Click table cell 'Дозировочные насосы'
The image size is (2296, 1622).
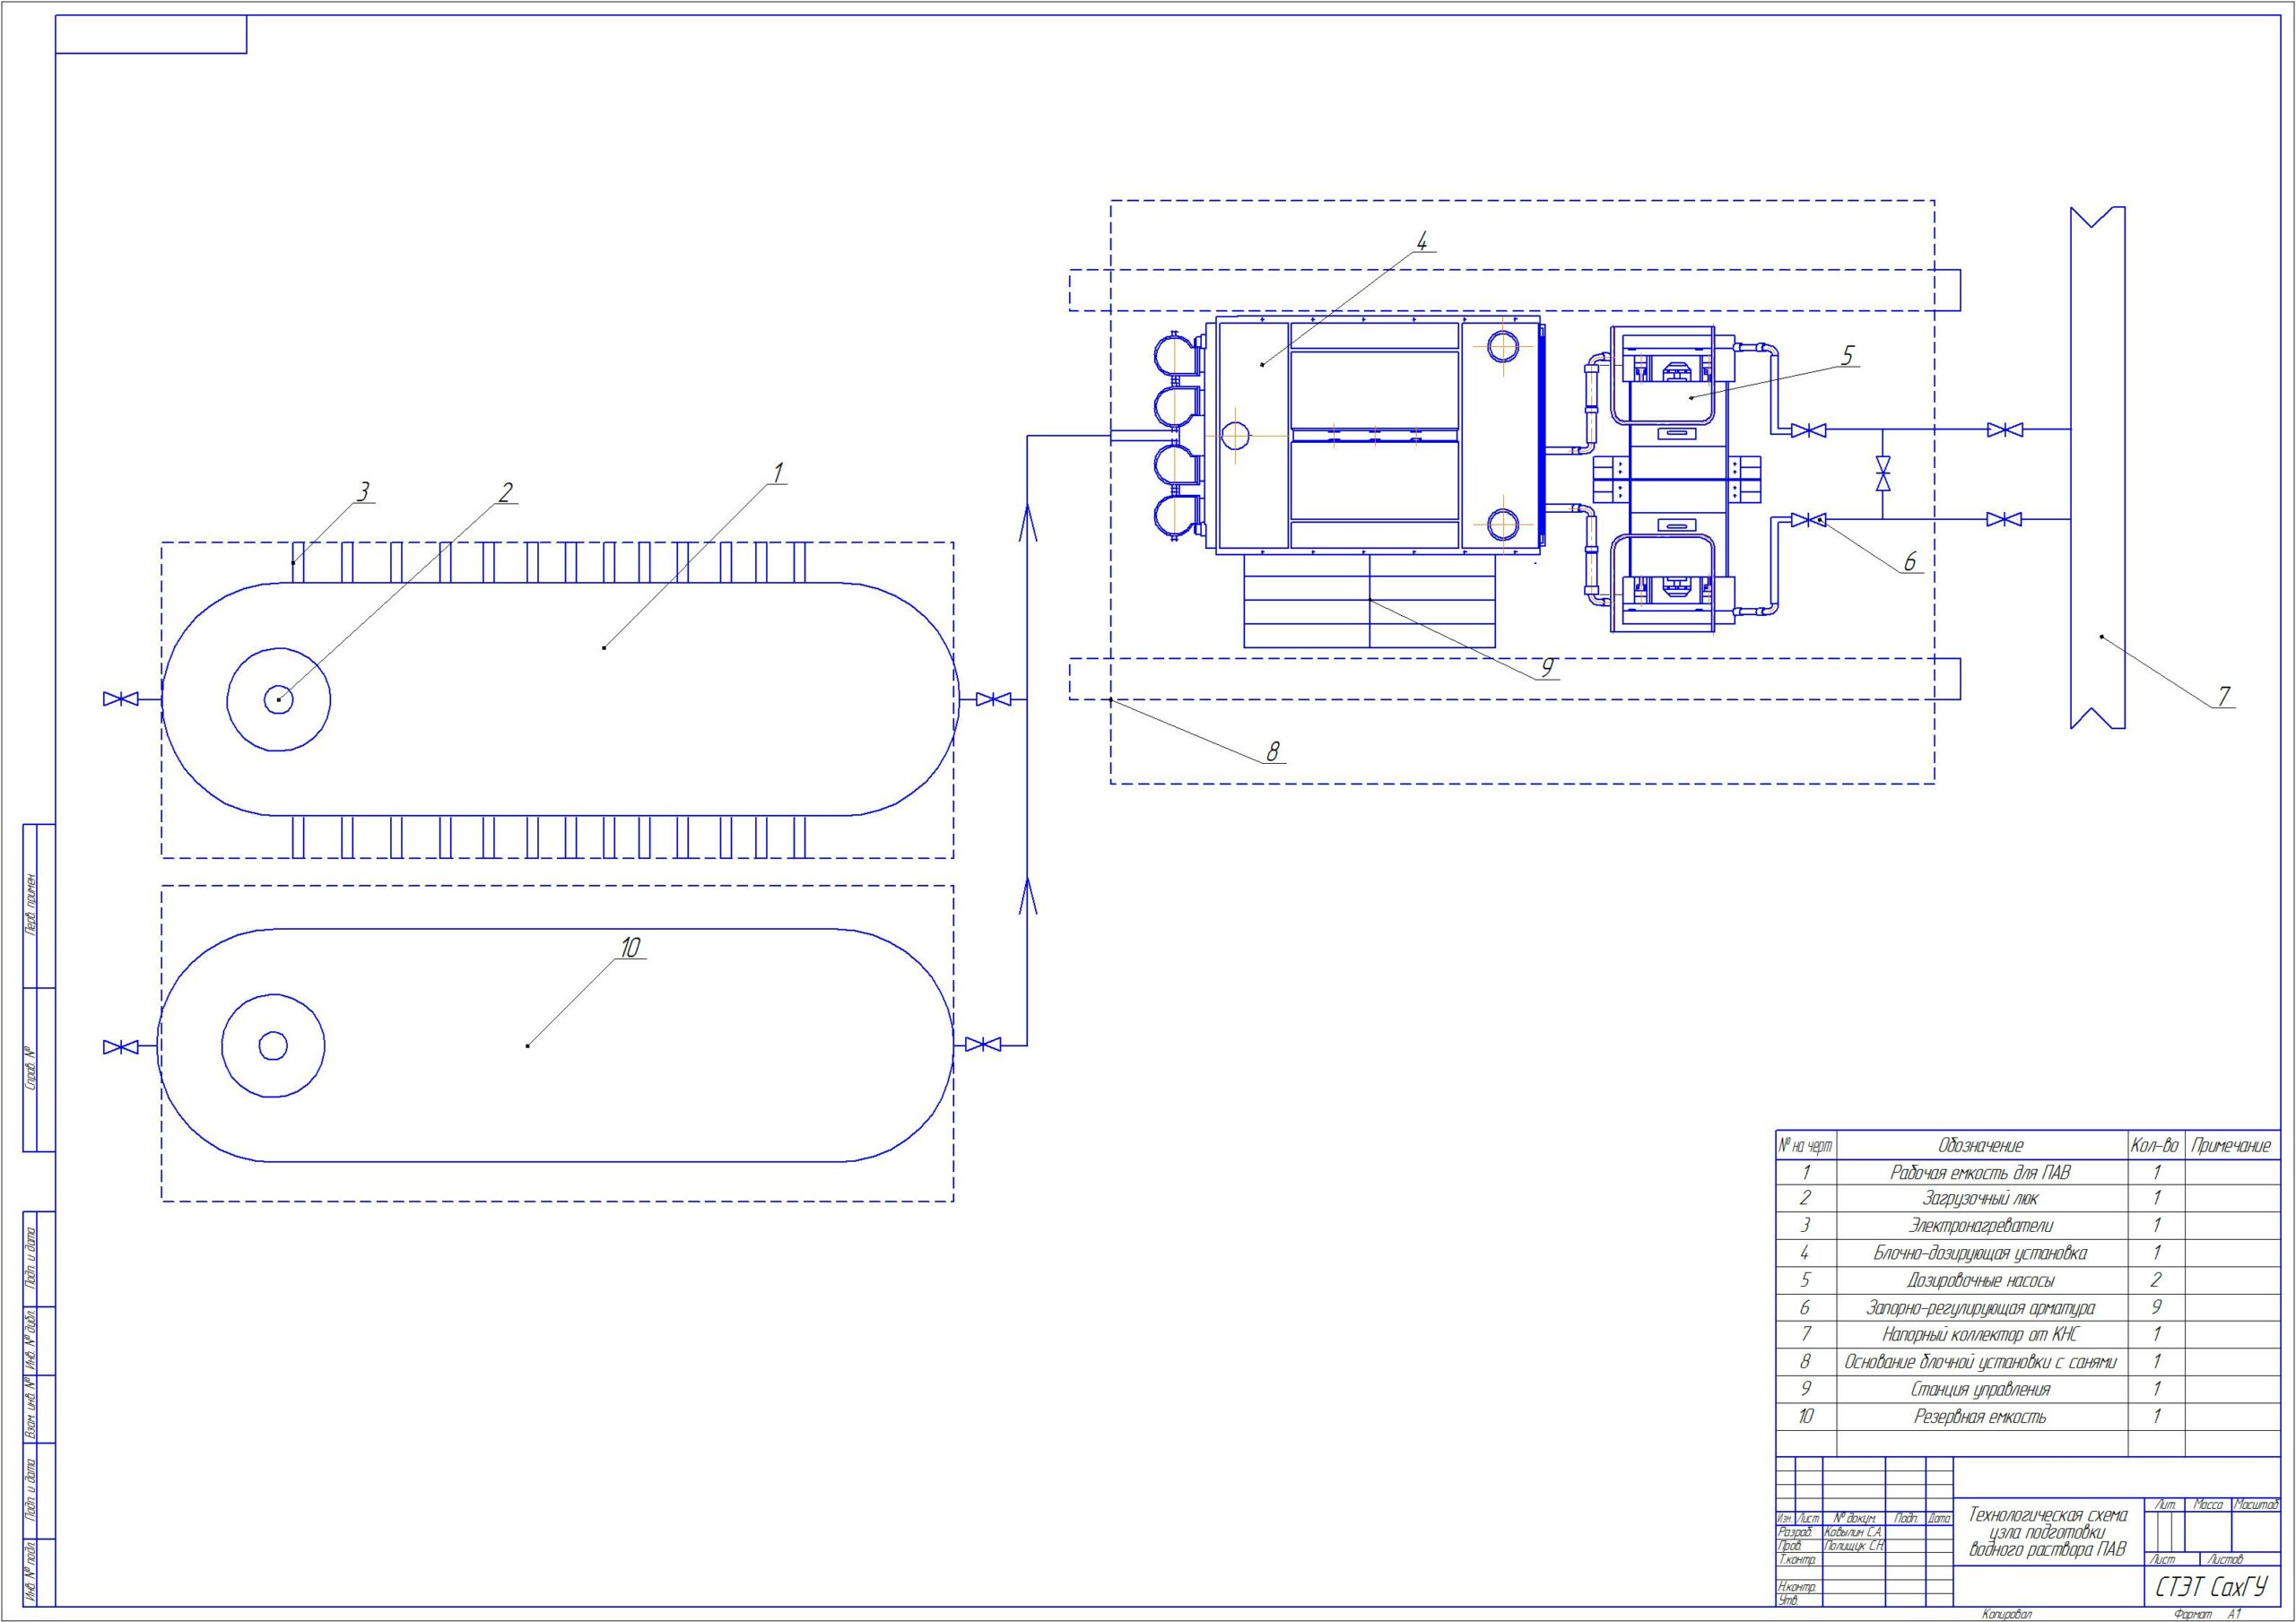1981,1281
